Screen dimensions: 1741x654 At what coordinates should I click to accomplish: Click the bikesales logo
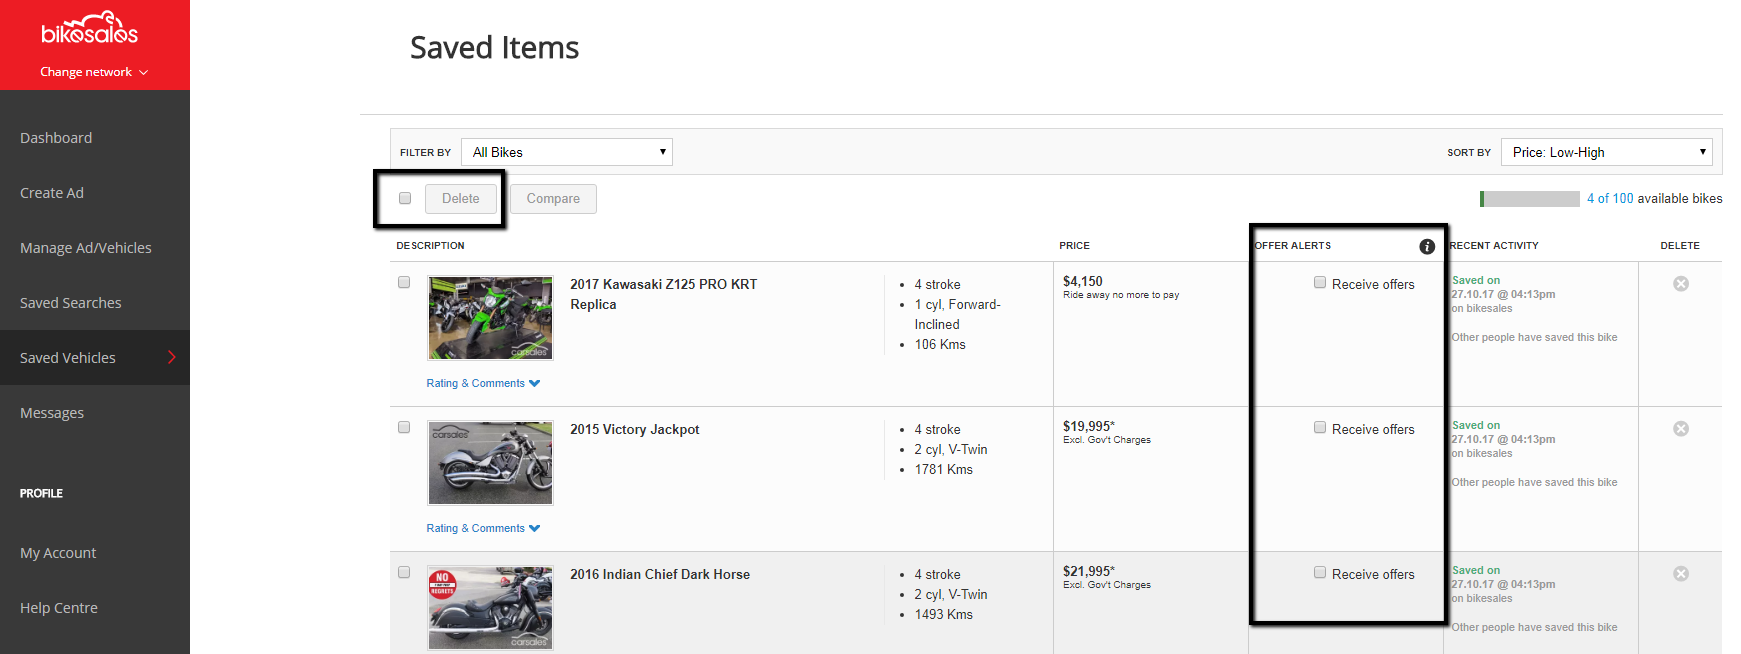[90, 29]
